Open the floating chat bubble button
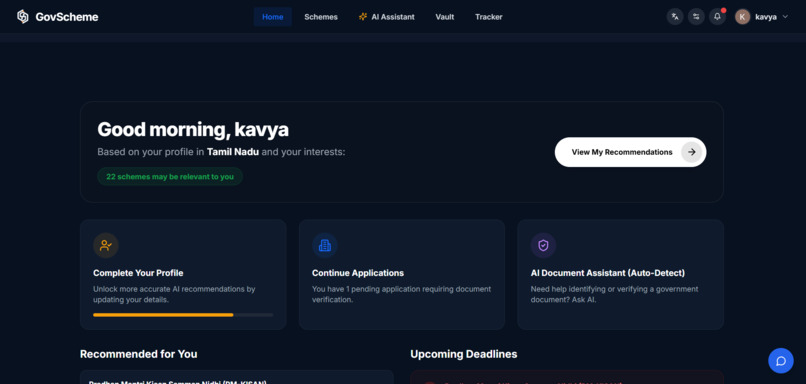The width and height of the screenshot is (806, 384). (x=781, y=360)
